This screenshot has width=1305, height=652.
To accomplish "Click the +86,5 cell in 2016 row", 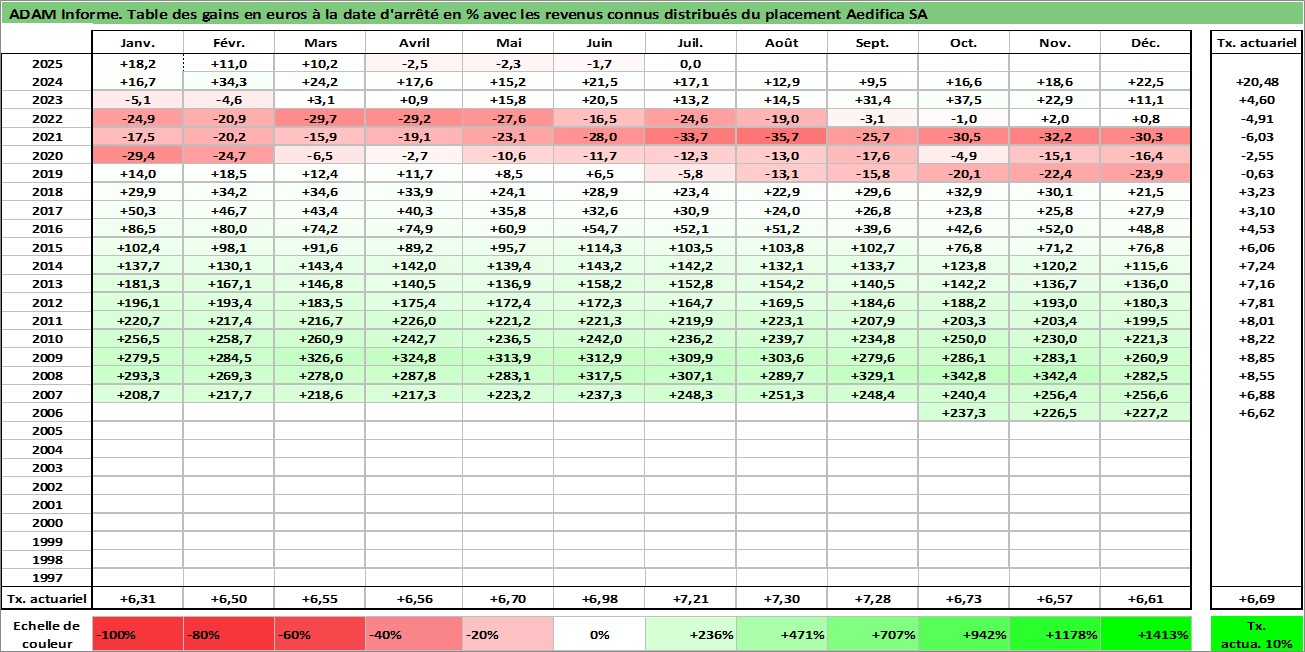I will [137, 229].
